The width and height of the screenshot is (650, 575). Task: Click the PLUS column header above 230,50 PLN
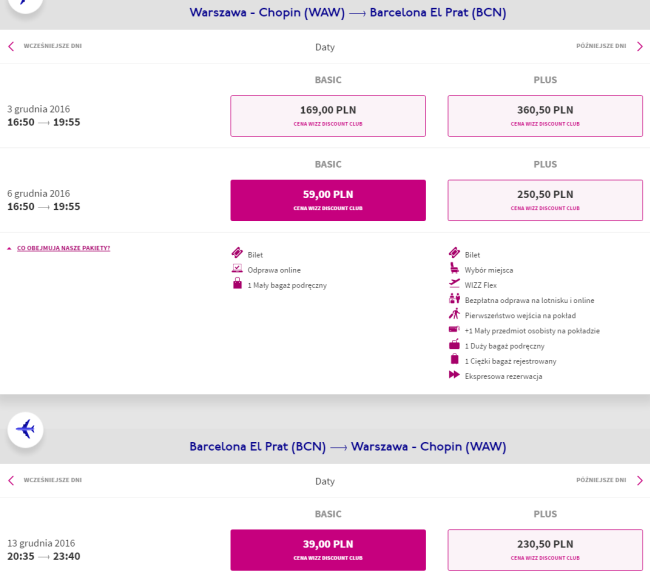coord(545,514)
